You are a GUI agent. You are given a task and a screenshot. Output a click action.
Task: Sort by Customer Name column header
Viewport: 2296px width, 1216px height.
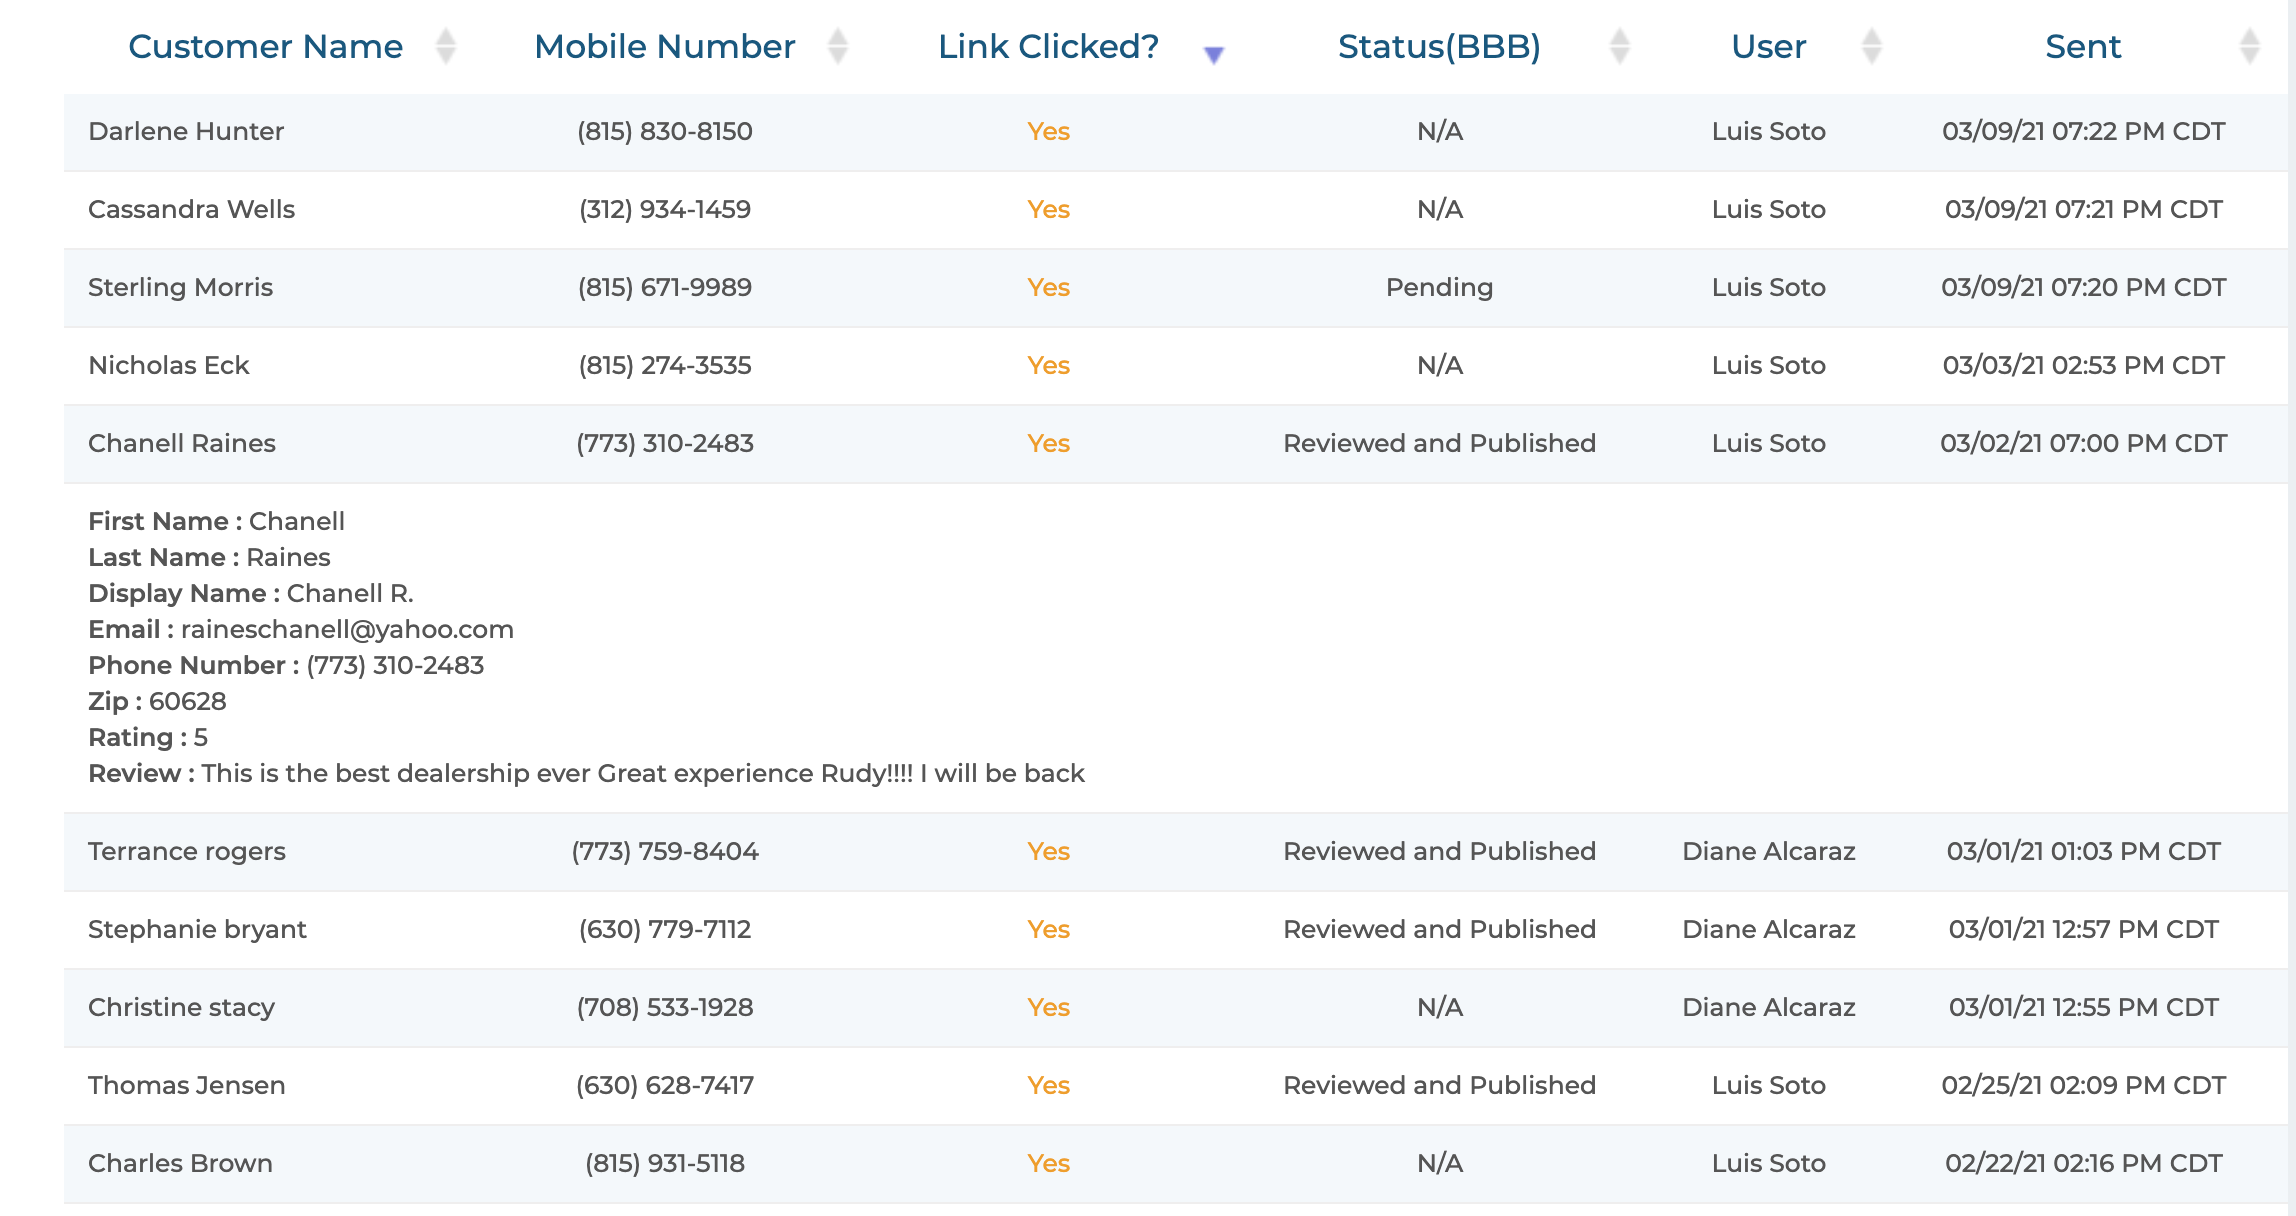point(265,46)
